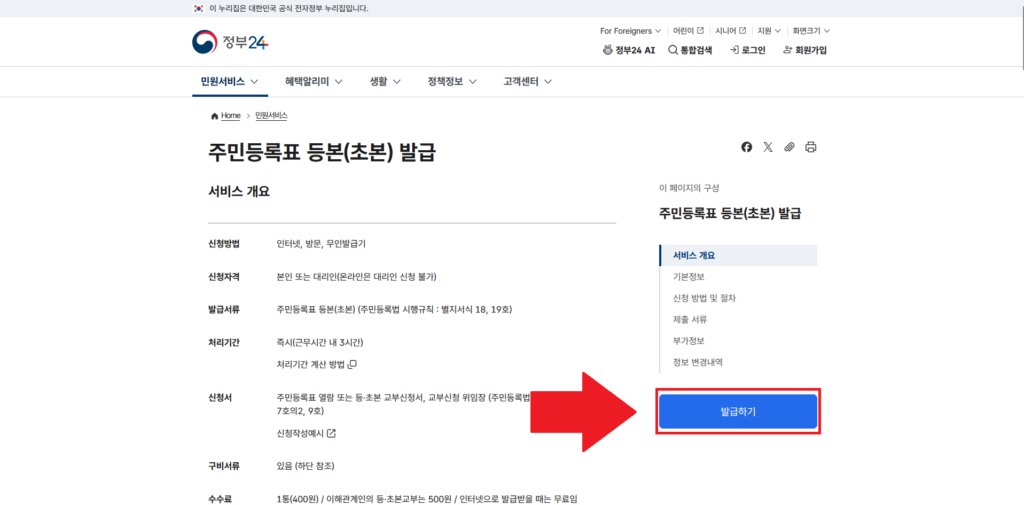Viewport: 1024px width, 505px height.
Task: Open the 혜택알리미 main menu
Action: click(x=314, y=82)
